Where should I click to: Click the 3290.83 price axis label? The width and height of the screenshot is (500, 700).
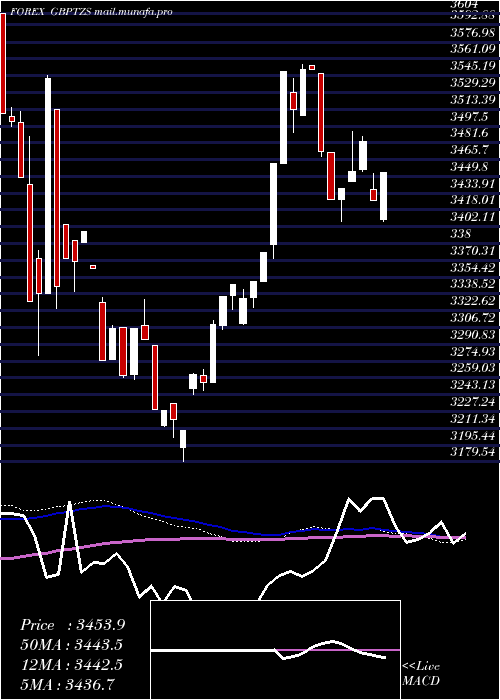pos(473,335)
